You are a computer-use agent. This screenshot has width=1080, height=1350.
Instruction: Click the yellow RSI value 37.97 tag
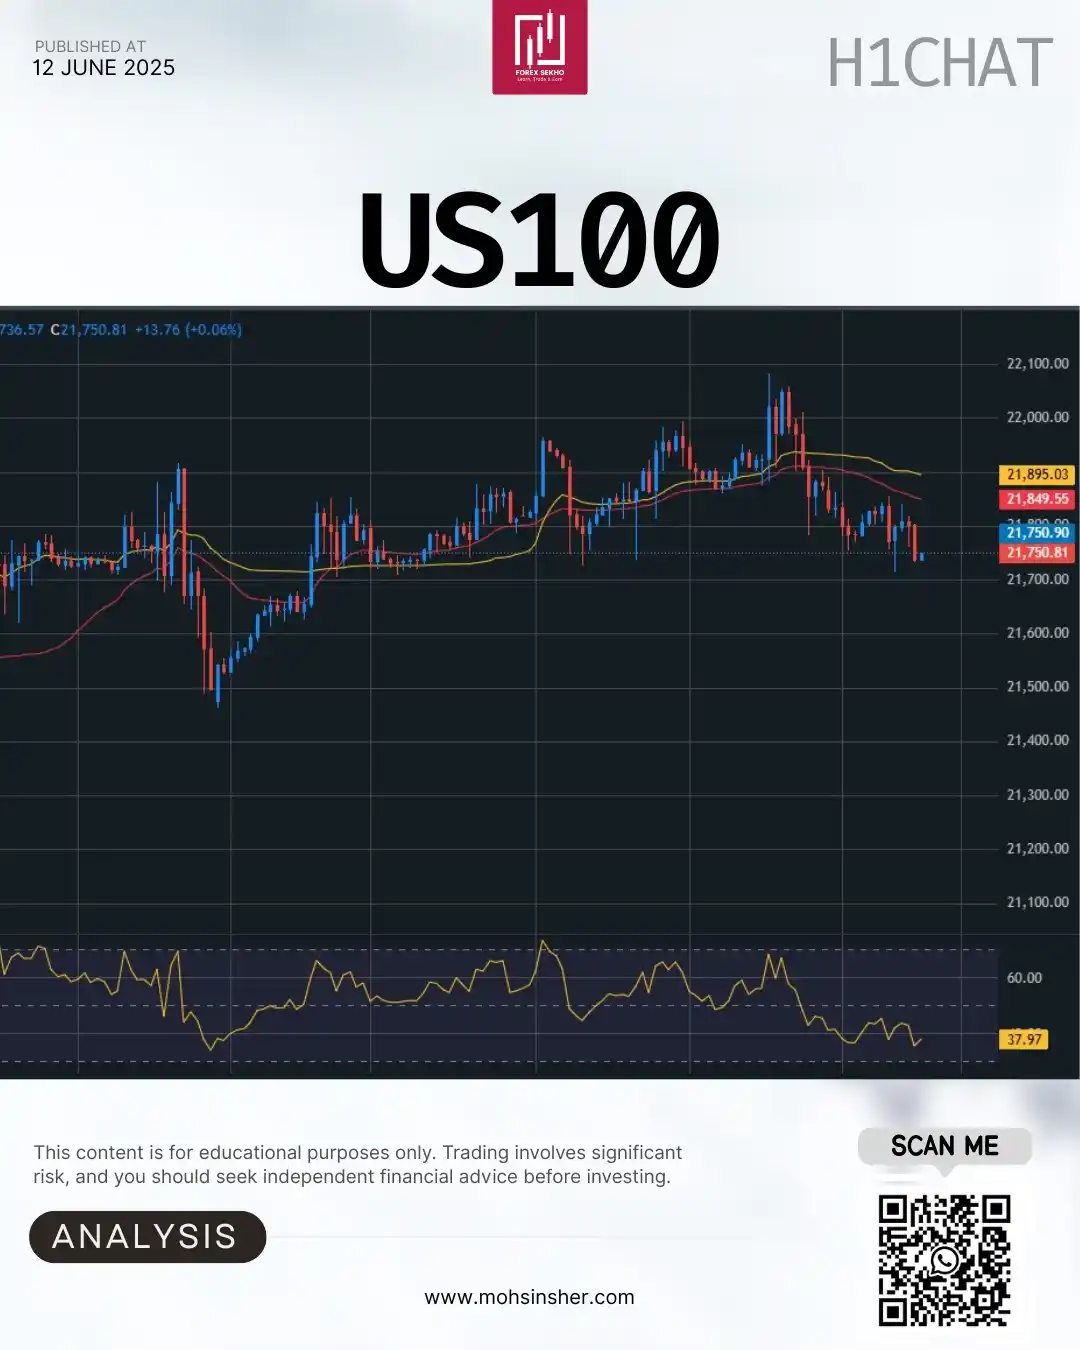1024,1039
